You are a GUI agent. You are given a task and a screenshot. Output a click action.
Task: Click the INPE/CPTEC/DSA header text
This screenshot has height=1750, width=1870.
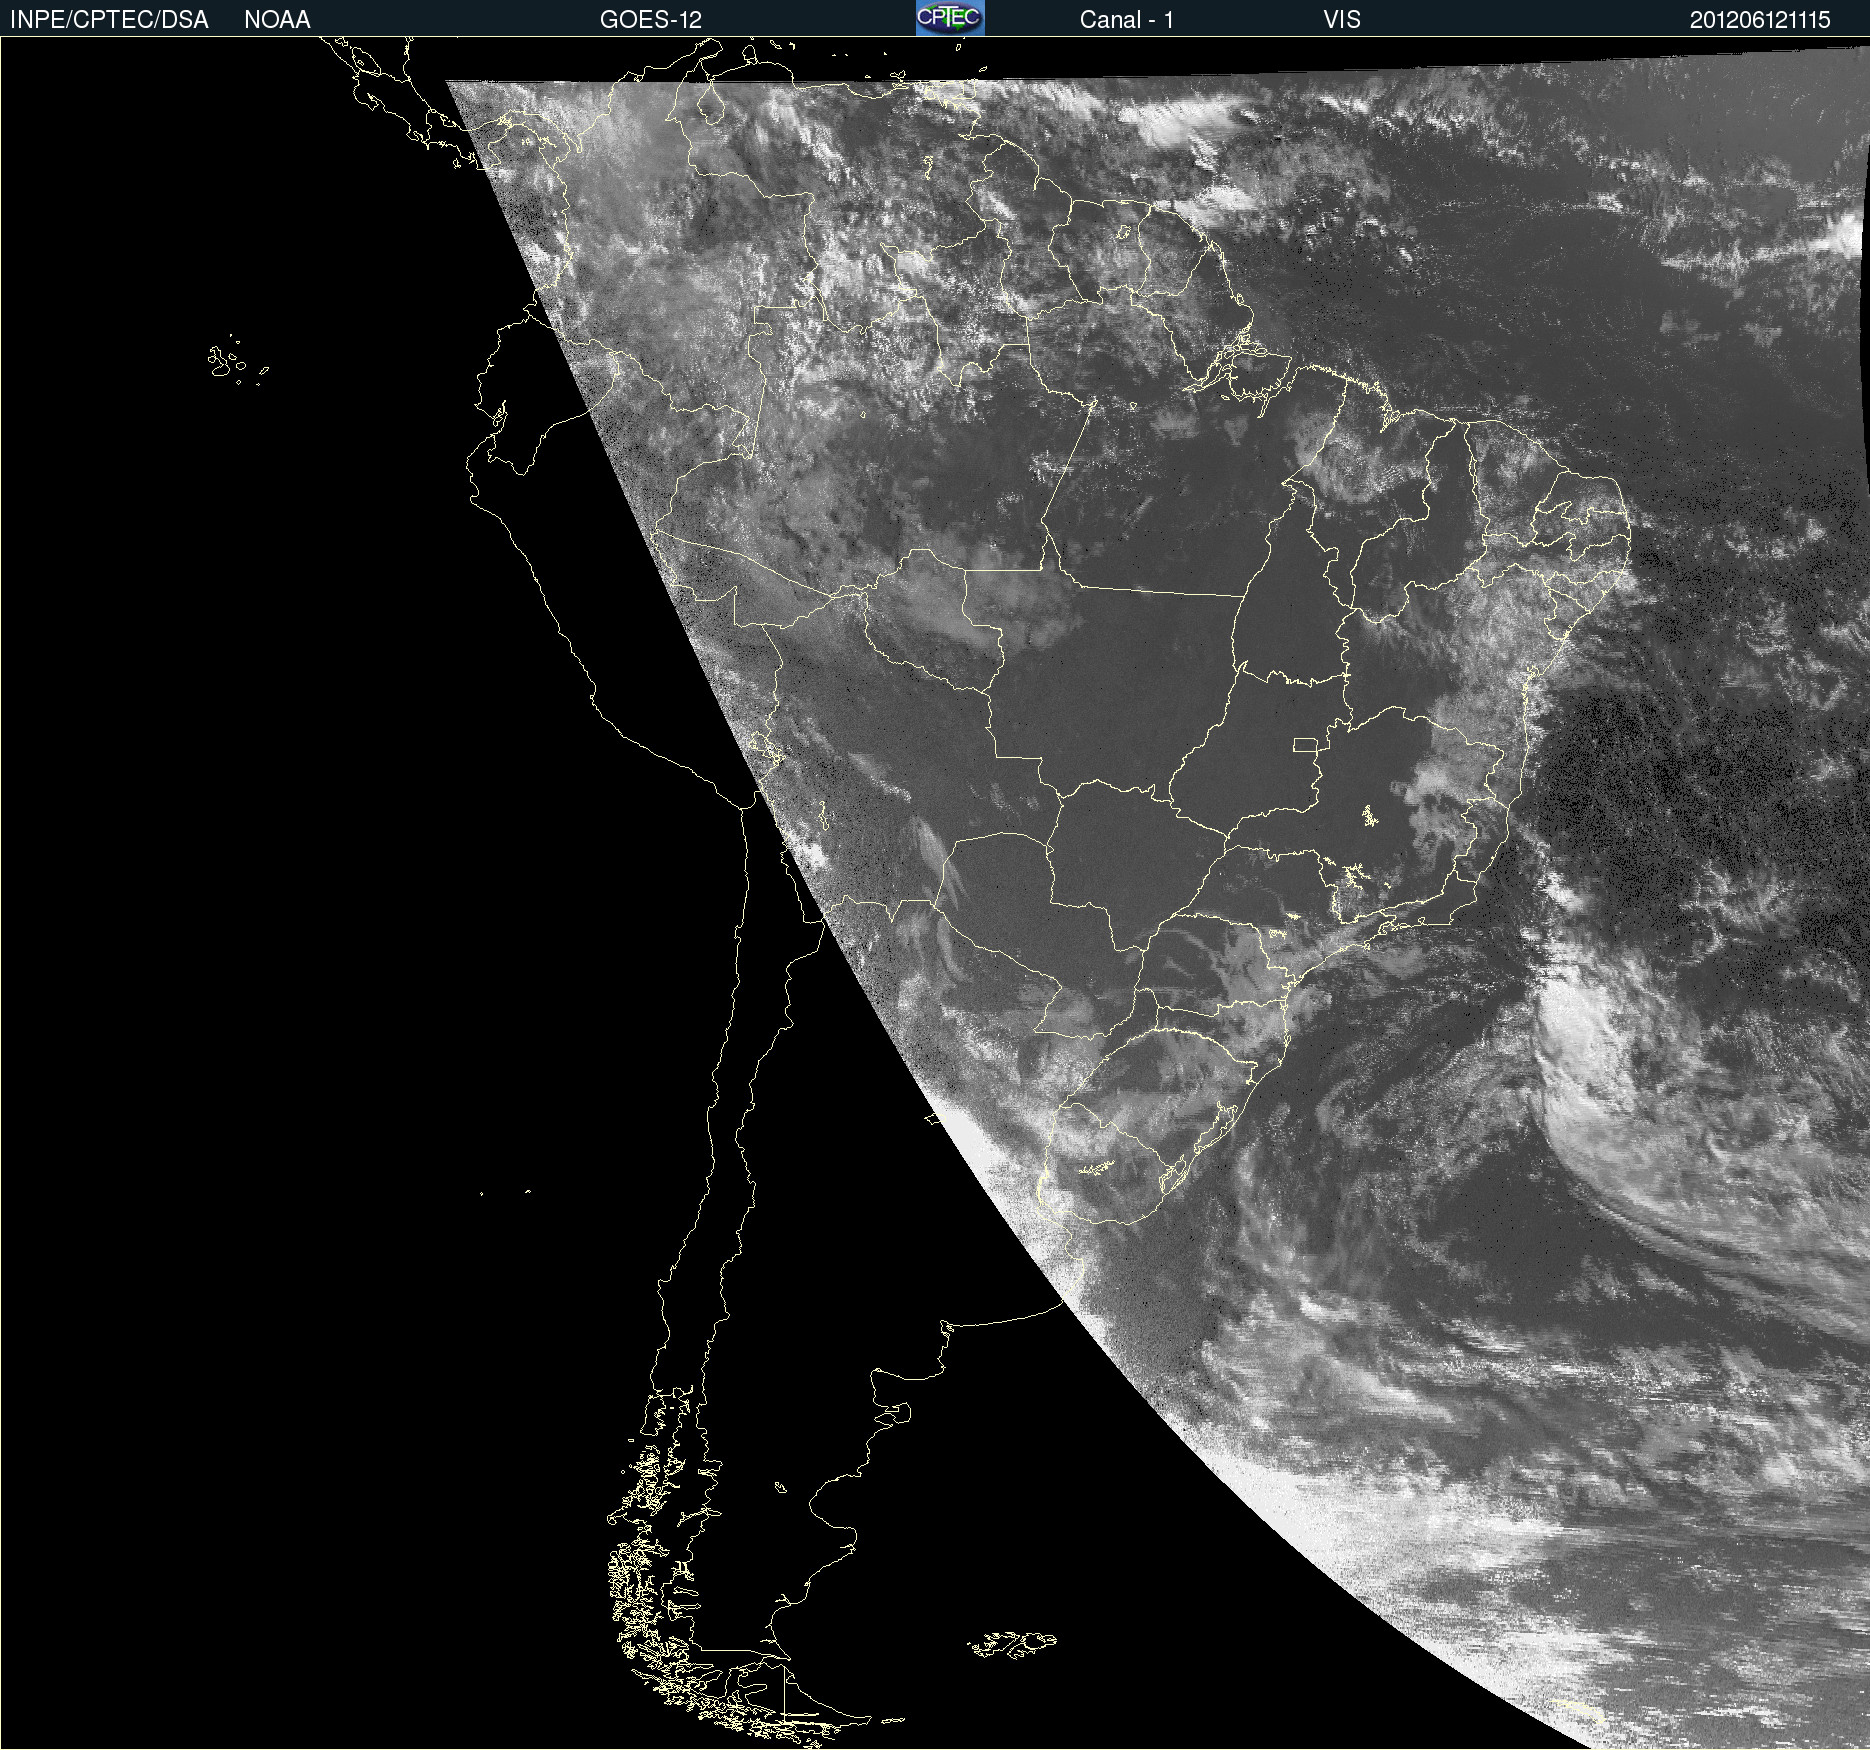(x=109, y=20)
